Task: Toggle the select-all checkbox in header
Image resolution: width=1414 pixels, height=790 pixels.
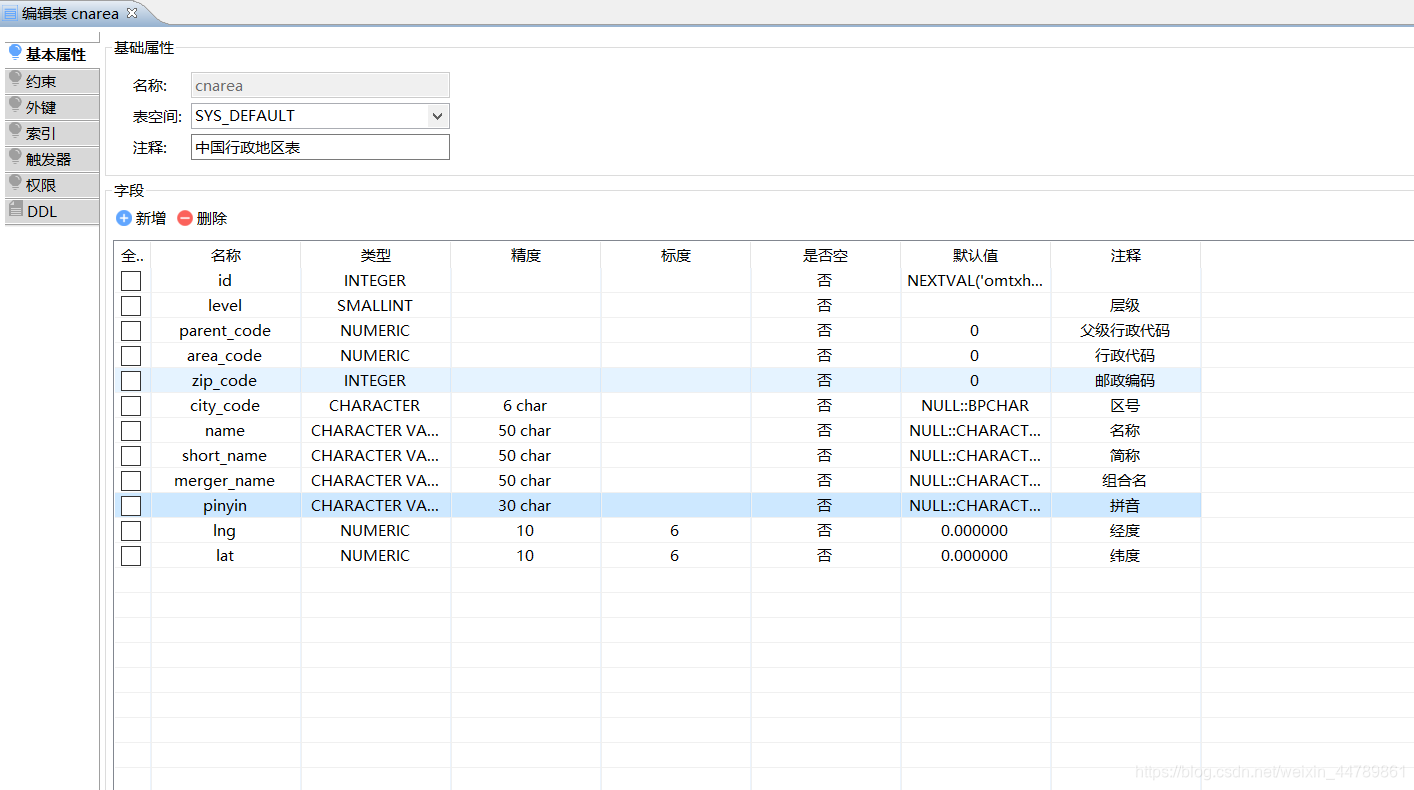Action: pyautogui.click(x=131, y=256)
